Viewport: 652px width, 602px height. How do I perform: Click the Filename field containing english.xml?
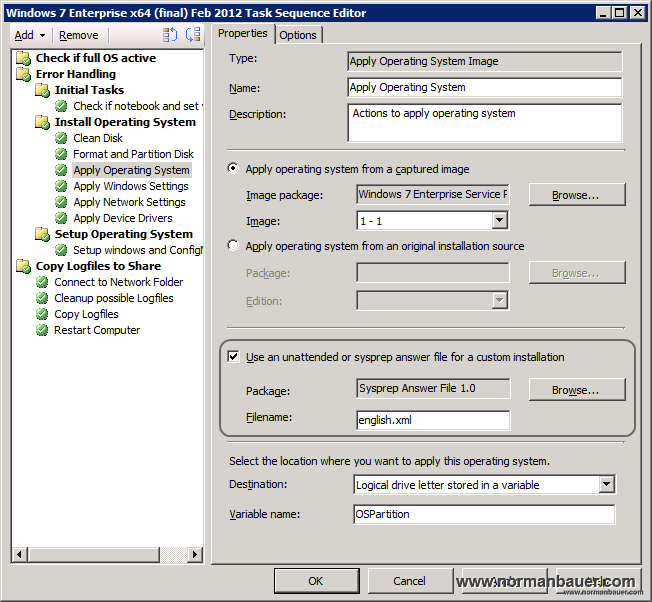(433, 420)
